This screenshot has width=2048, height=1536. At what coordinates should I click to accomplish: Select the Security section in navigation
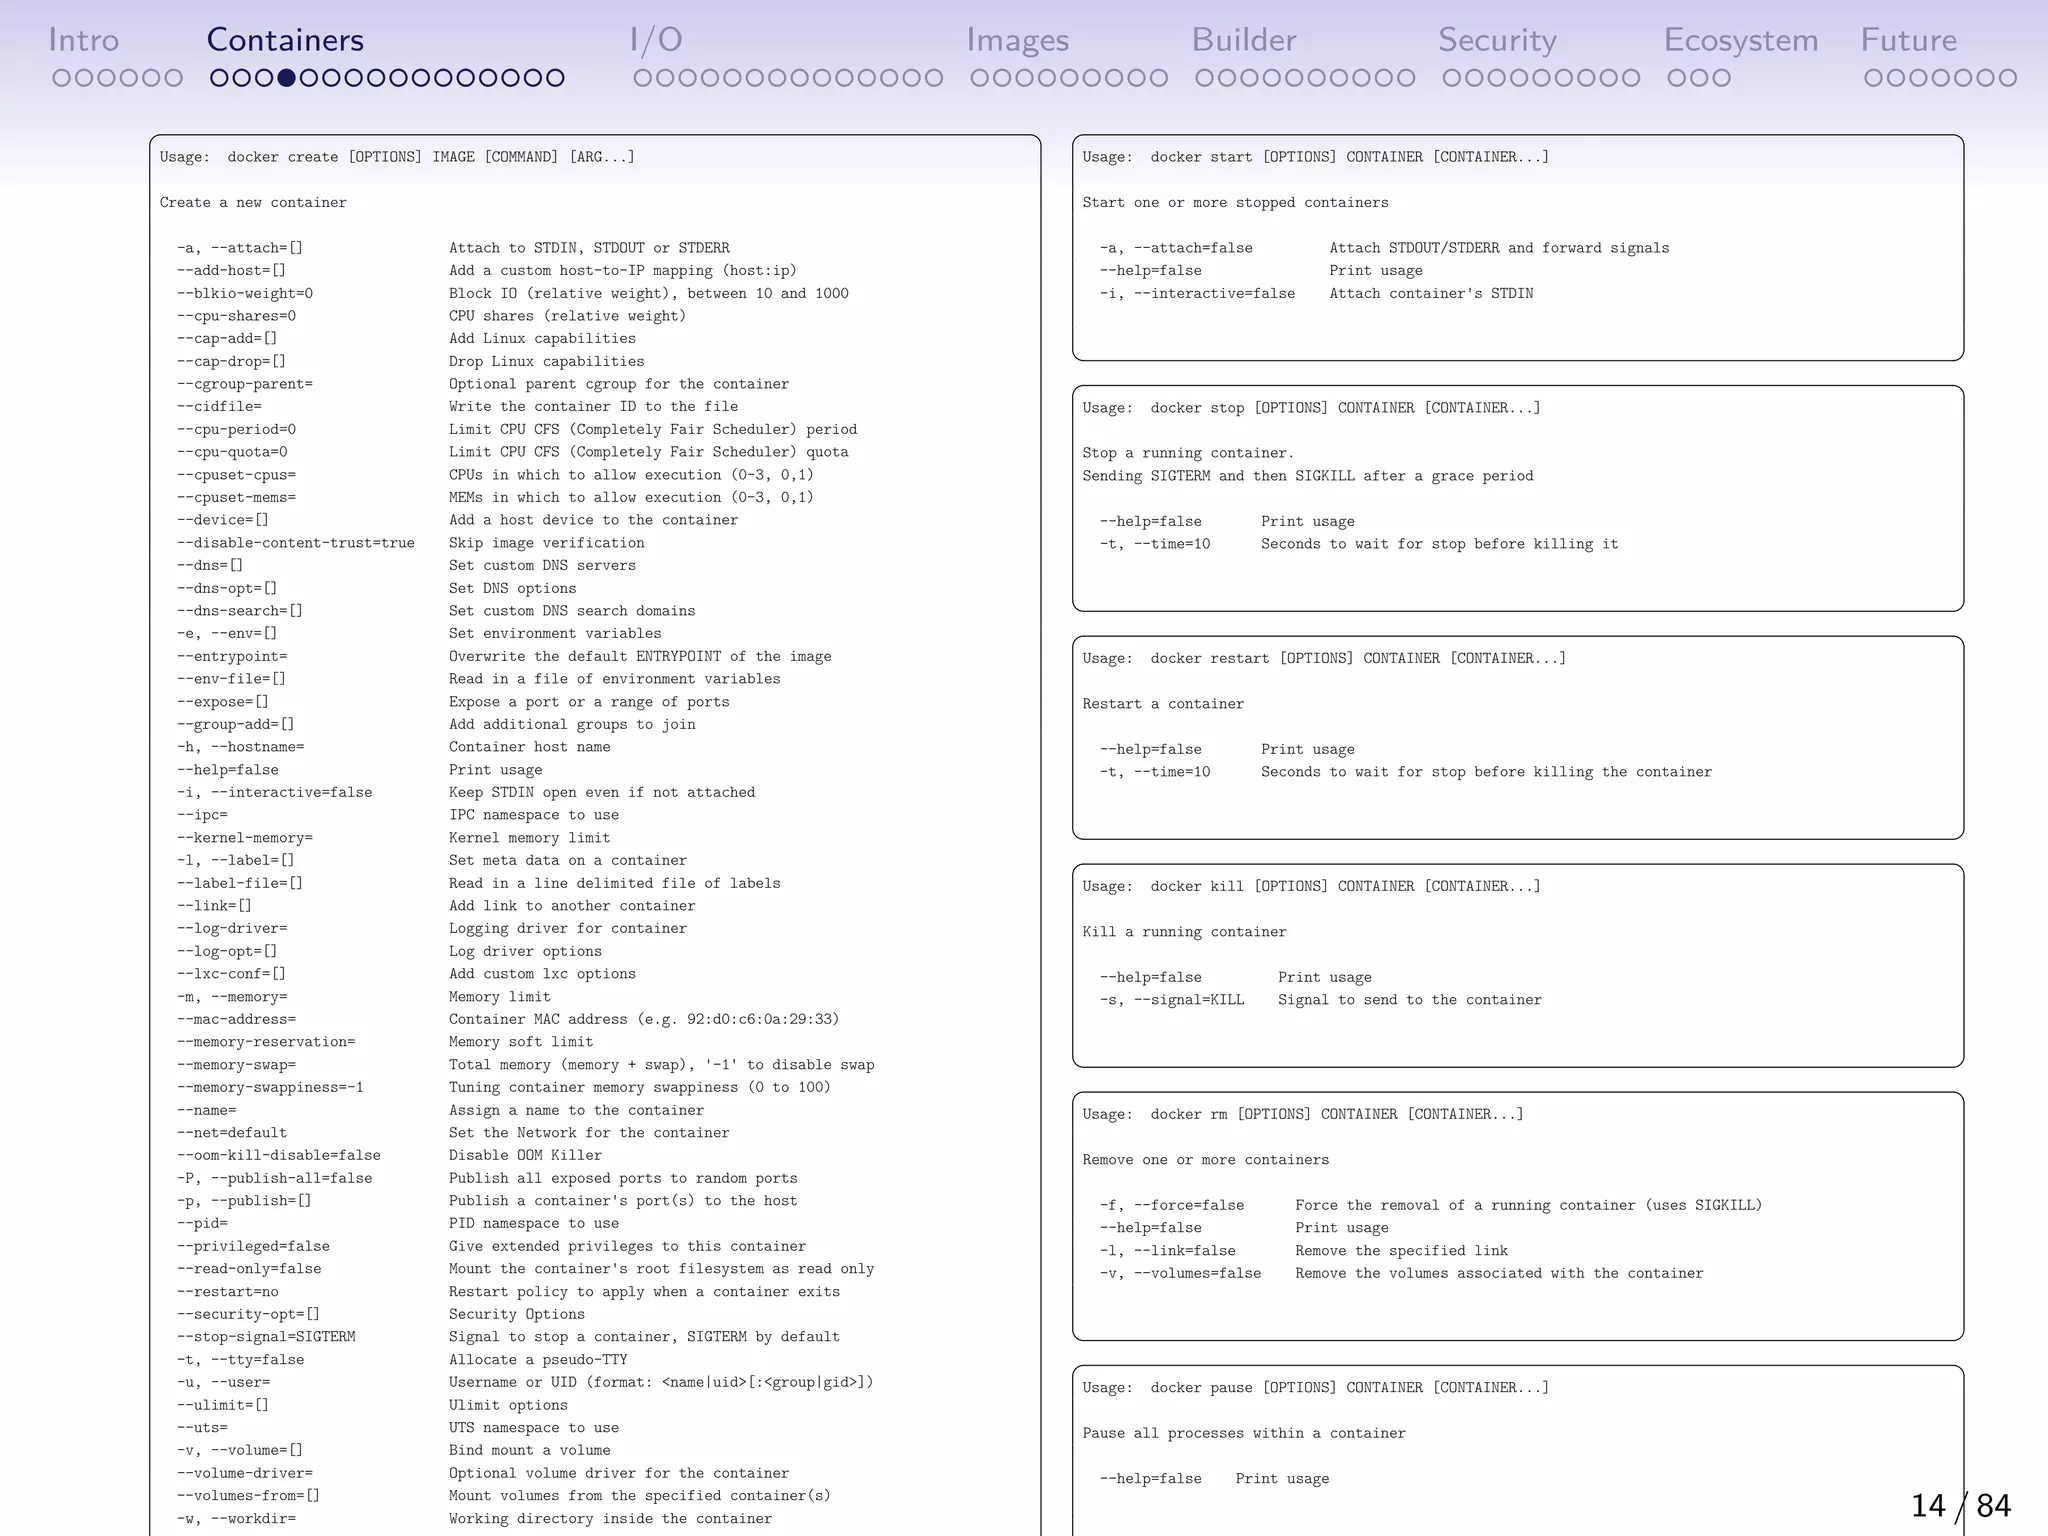coord(1497,40)
